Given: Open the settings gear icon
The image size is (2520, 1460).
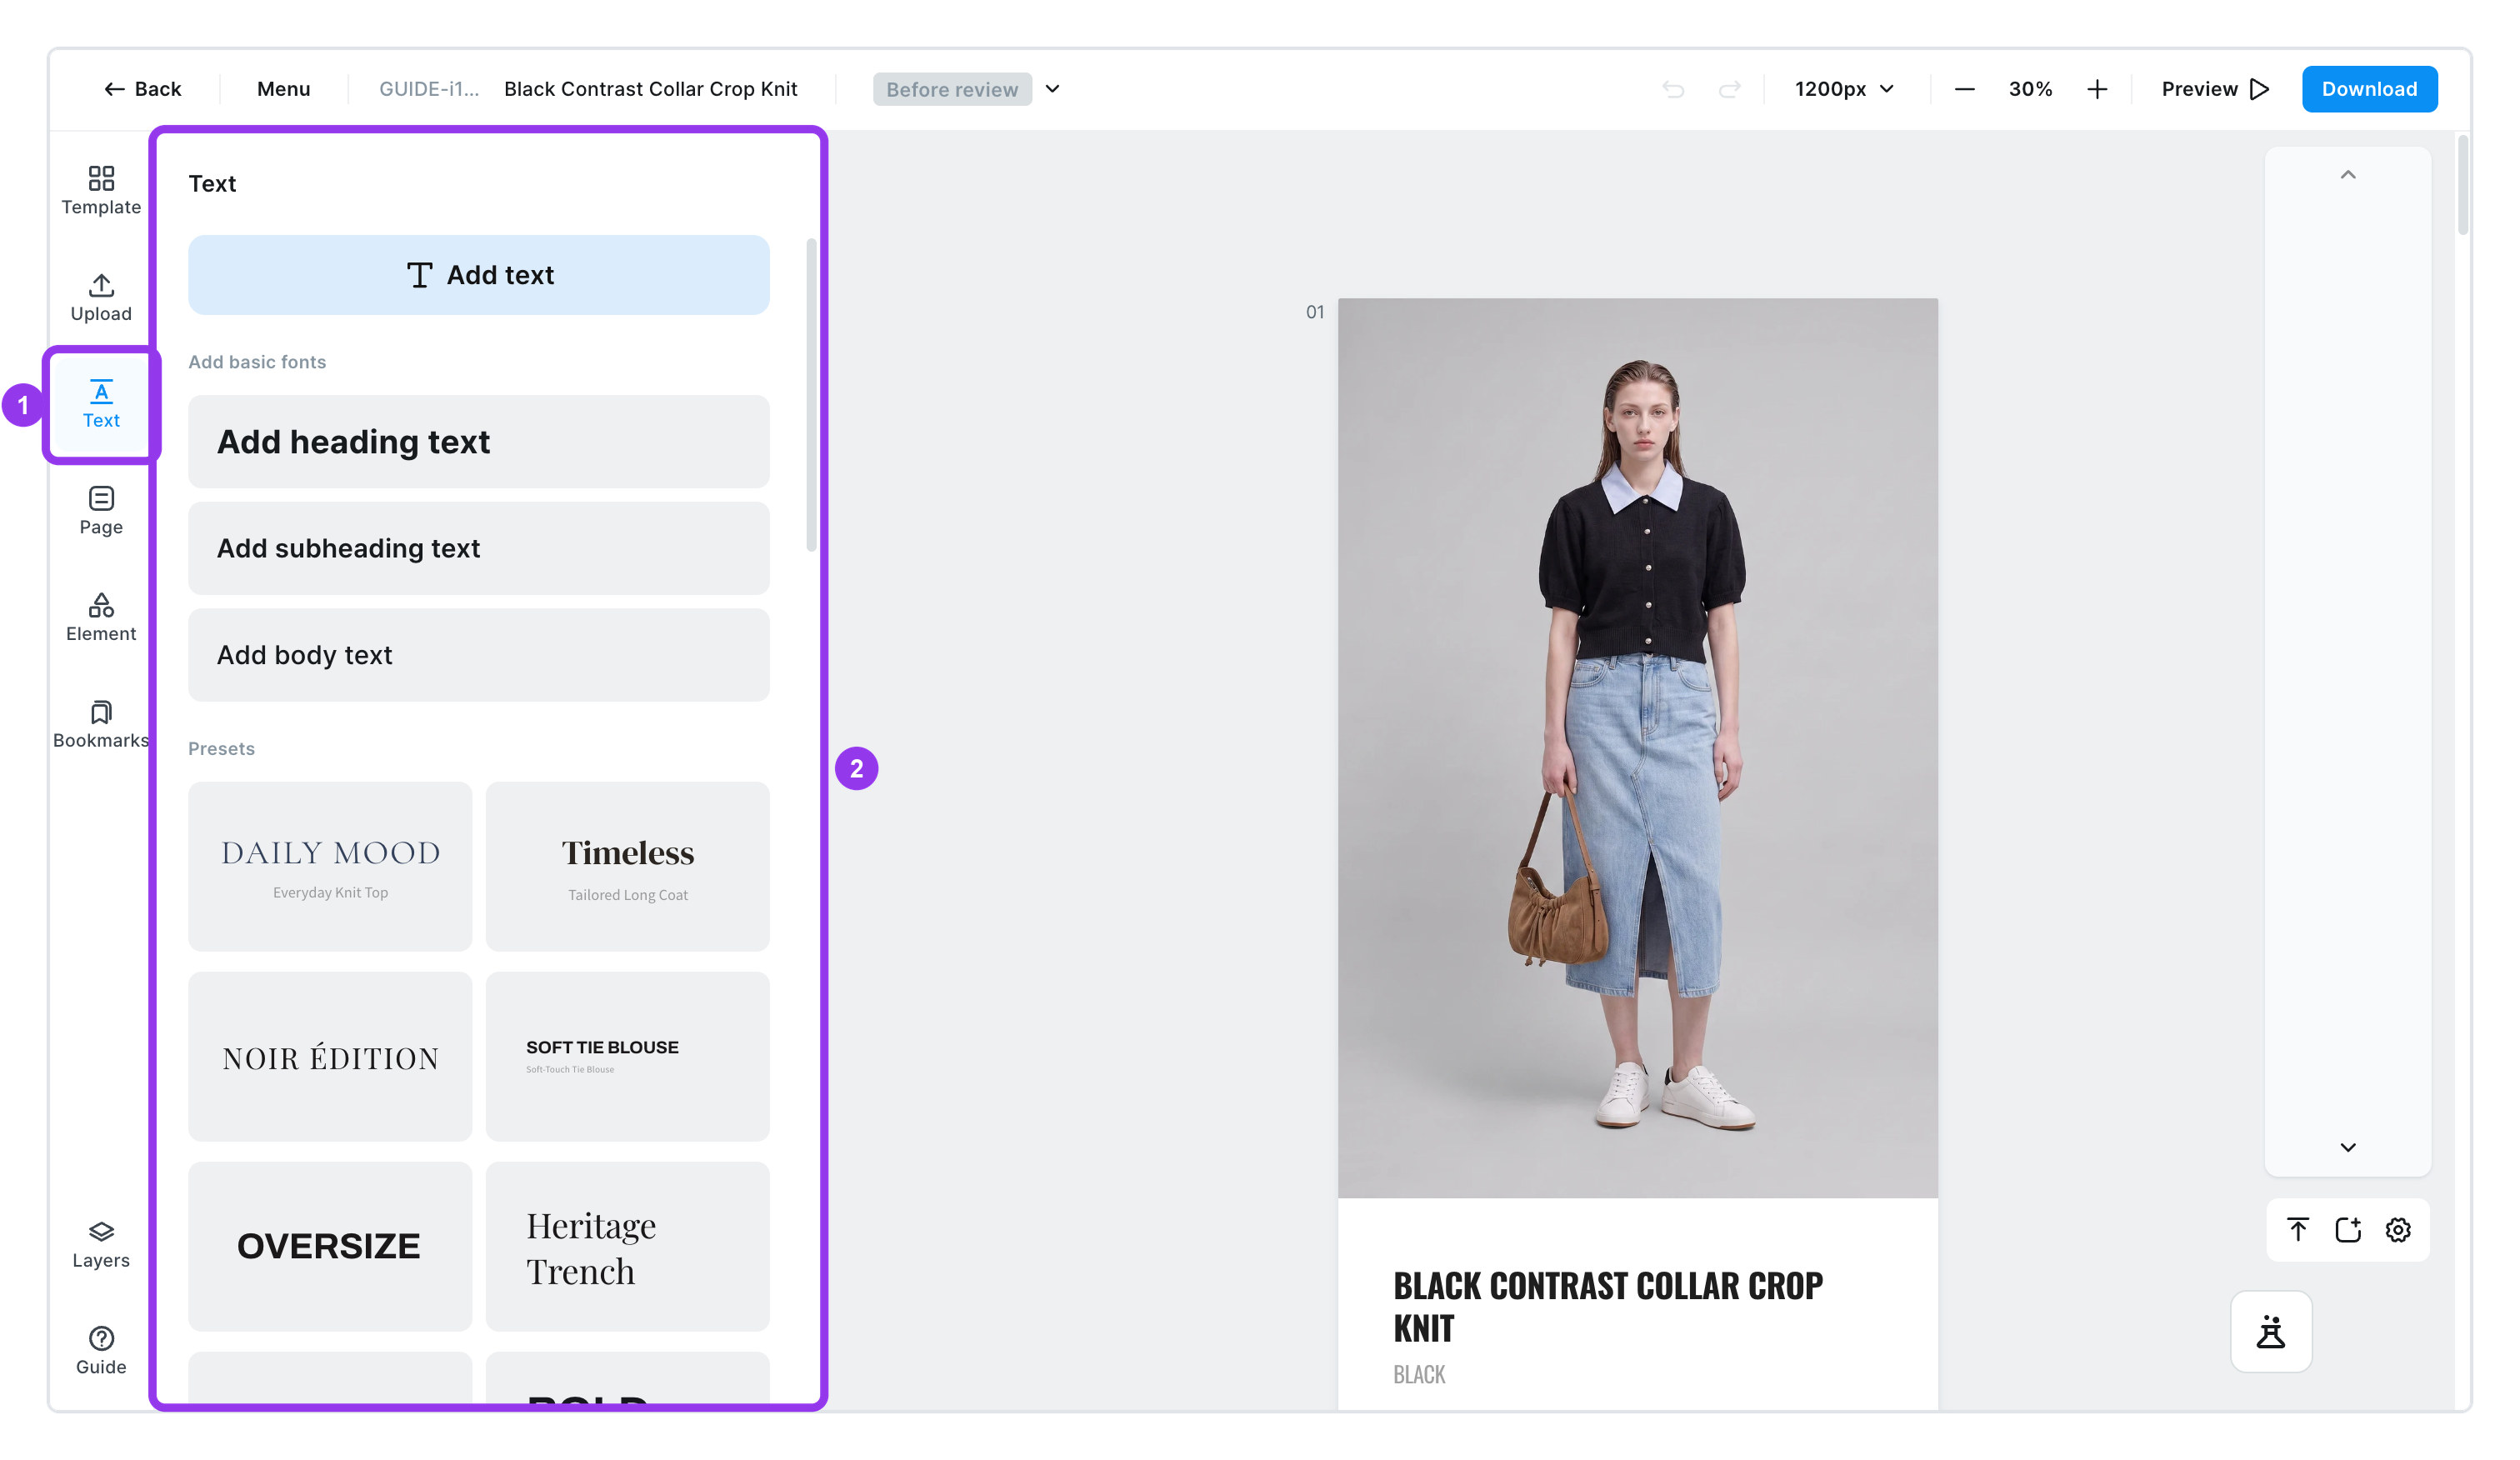Looking at the screenshot, I should pos(2398,1229).
